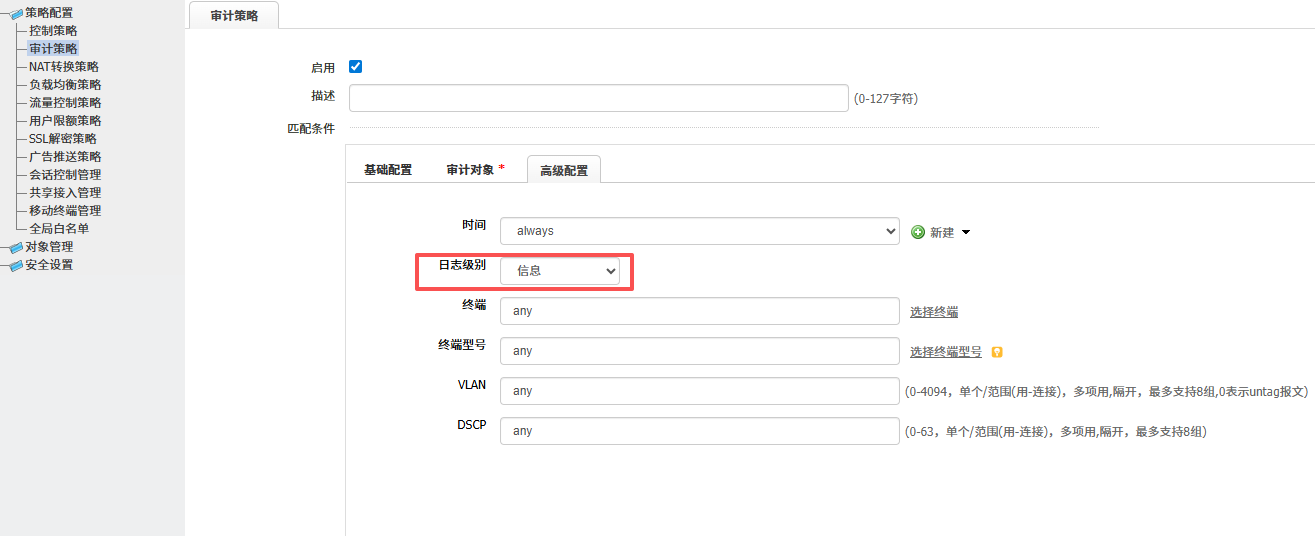Click the yellow help icon beside 选择终端型号

pos(996,352)
